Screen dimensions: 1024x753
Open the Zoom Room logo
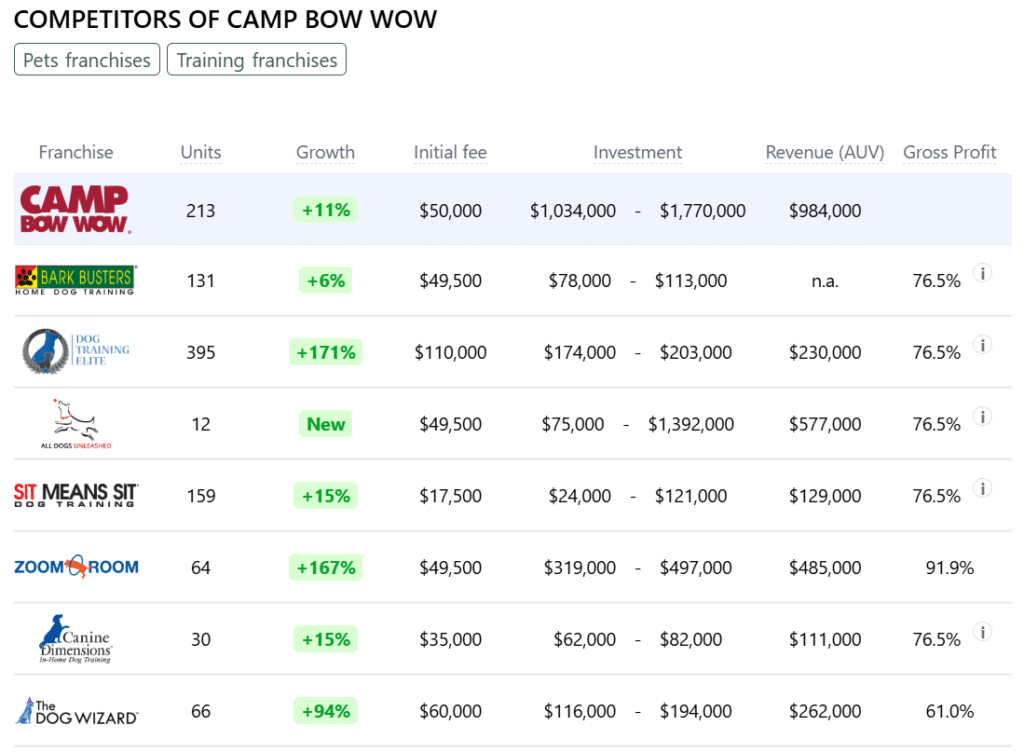[x=76, y=566]
